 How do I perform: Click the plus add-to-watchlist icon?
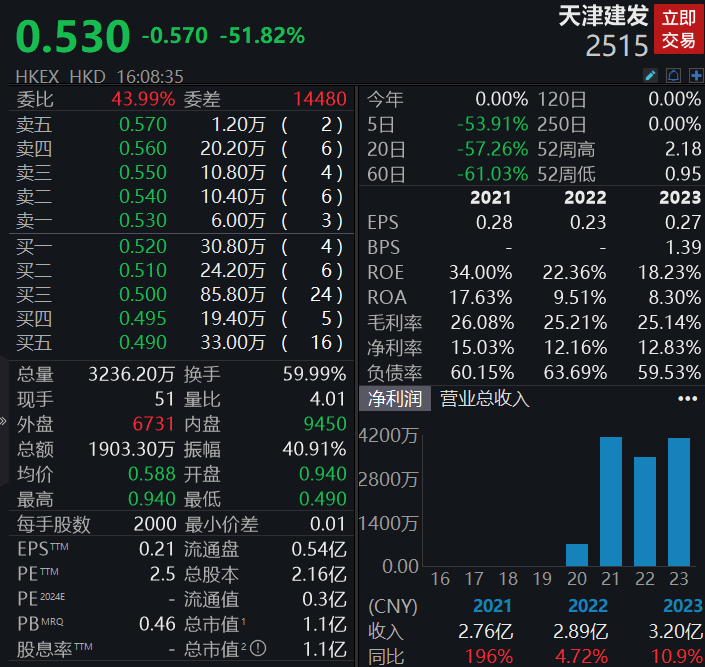(696, 75)
